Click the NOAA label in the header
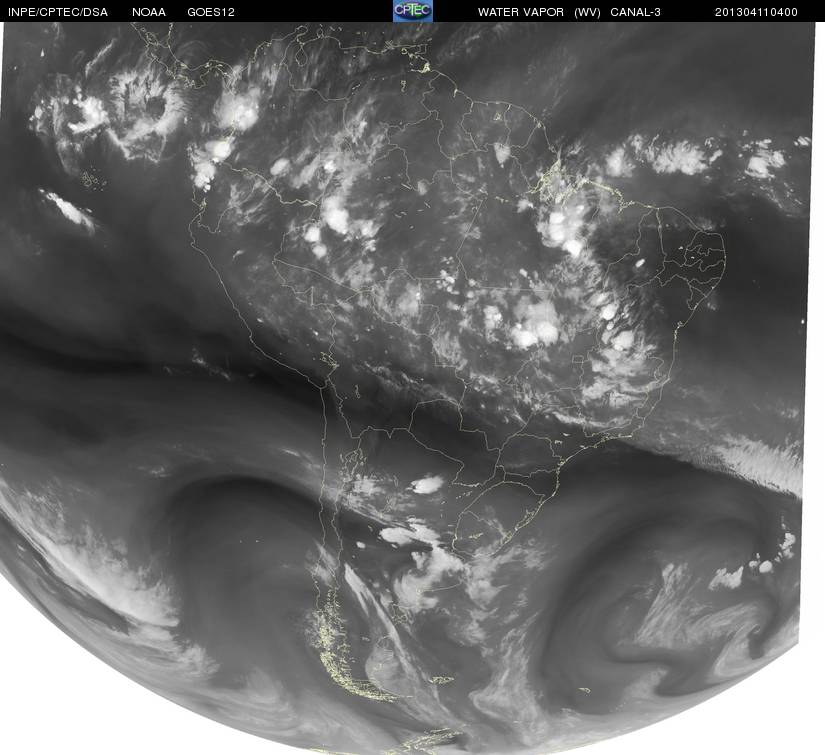Image resolution: width=825 pixels, height=755 pixels. point(149,12)
